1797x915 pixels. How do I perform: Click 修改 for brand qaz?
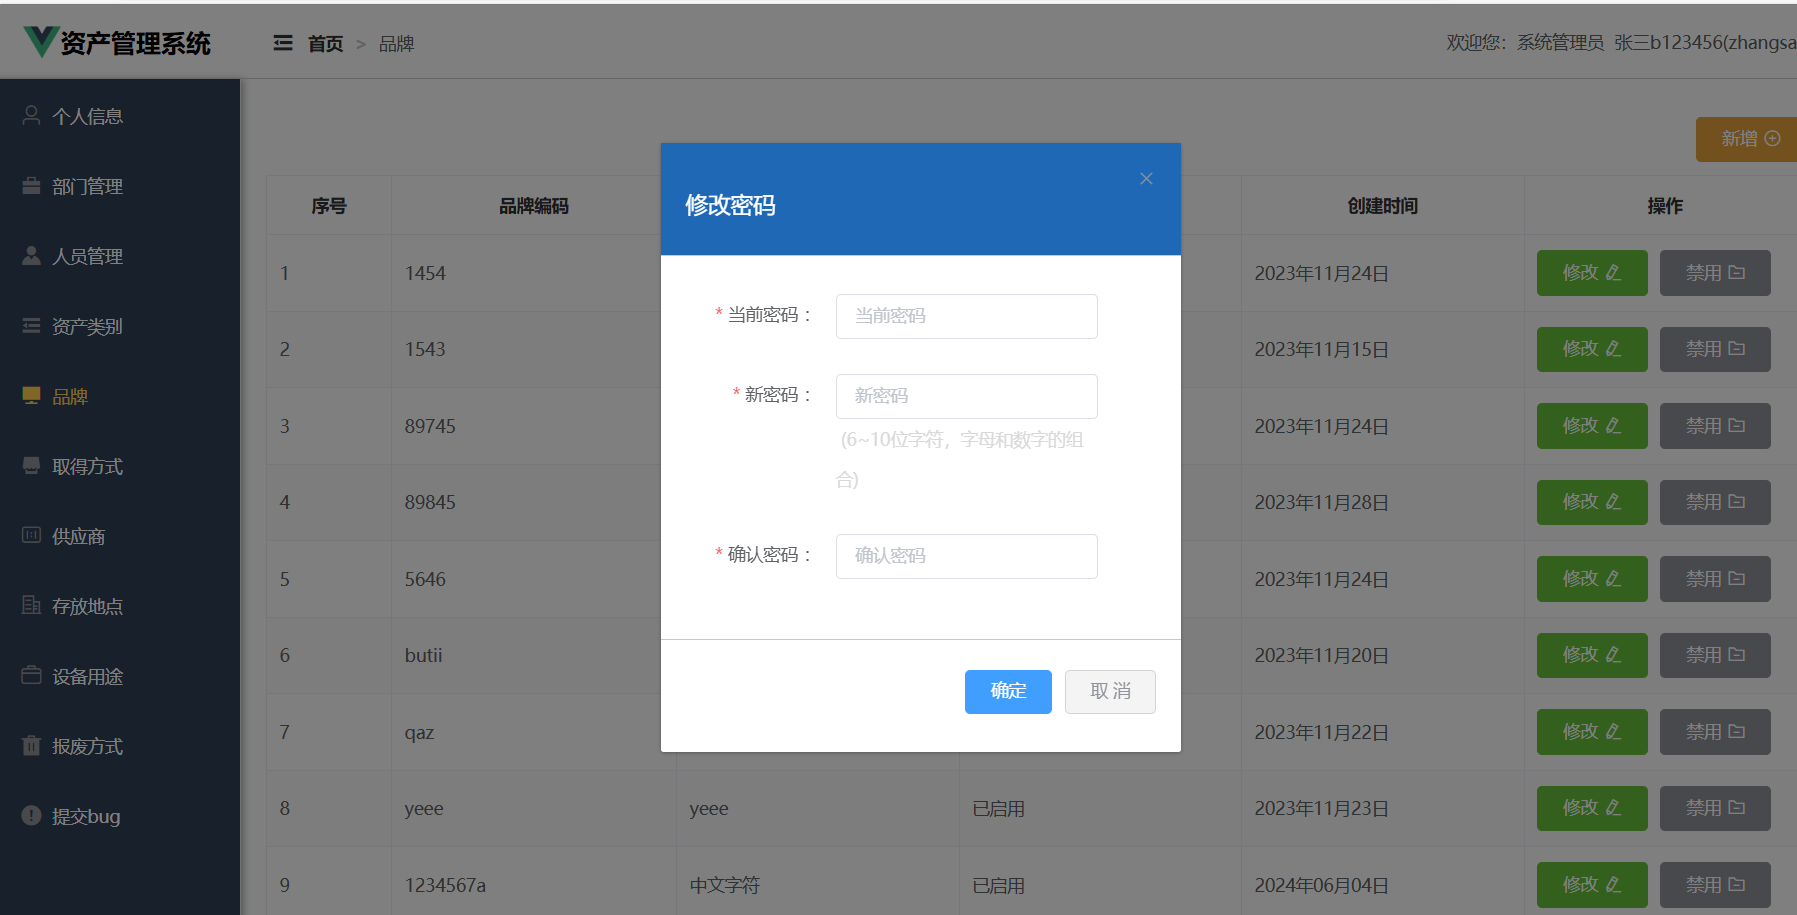[1592, 732]
